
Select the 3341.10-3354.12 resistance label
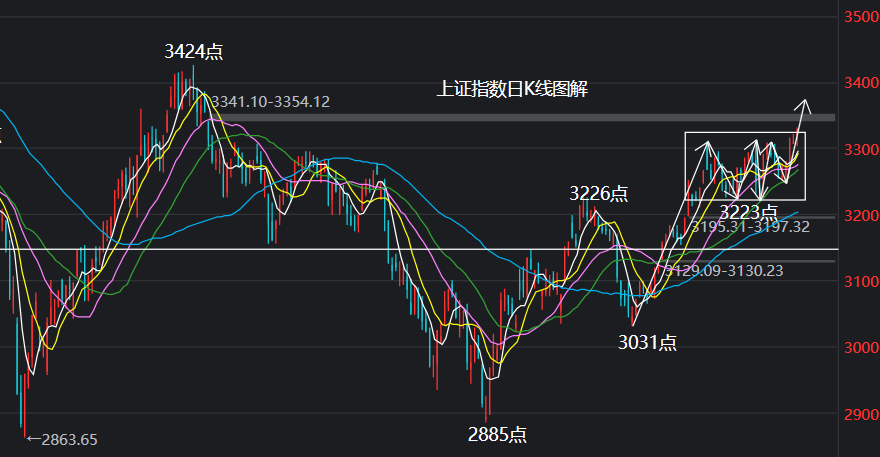point(270,102)
